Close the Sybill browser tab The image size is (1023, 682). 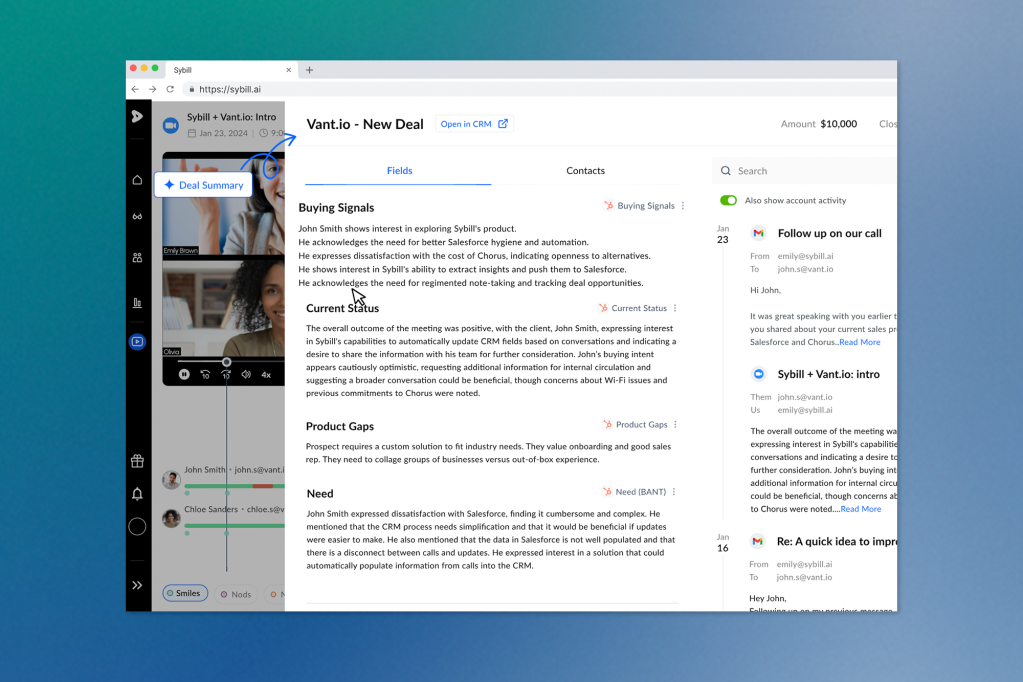288,70
